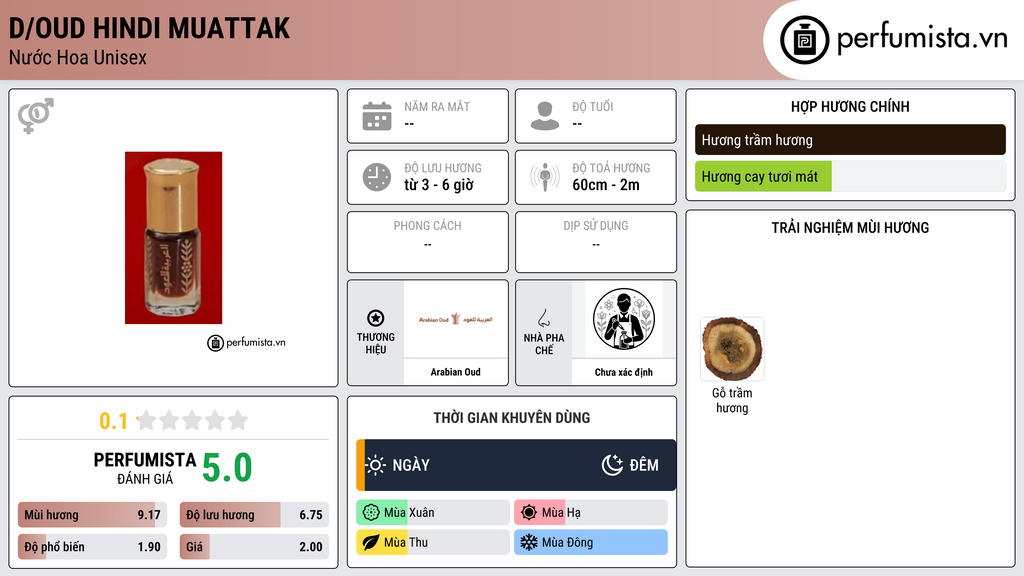Click the 0.1 user rating number

coord(114,421)
